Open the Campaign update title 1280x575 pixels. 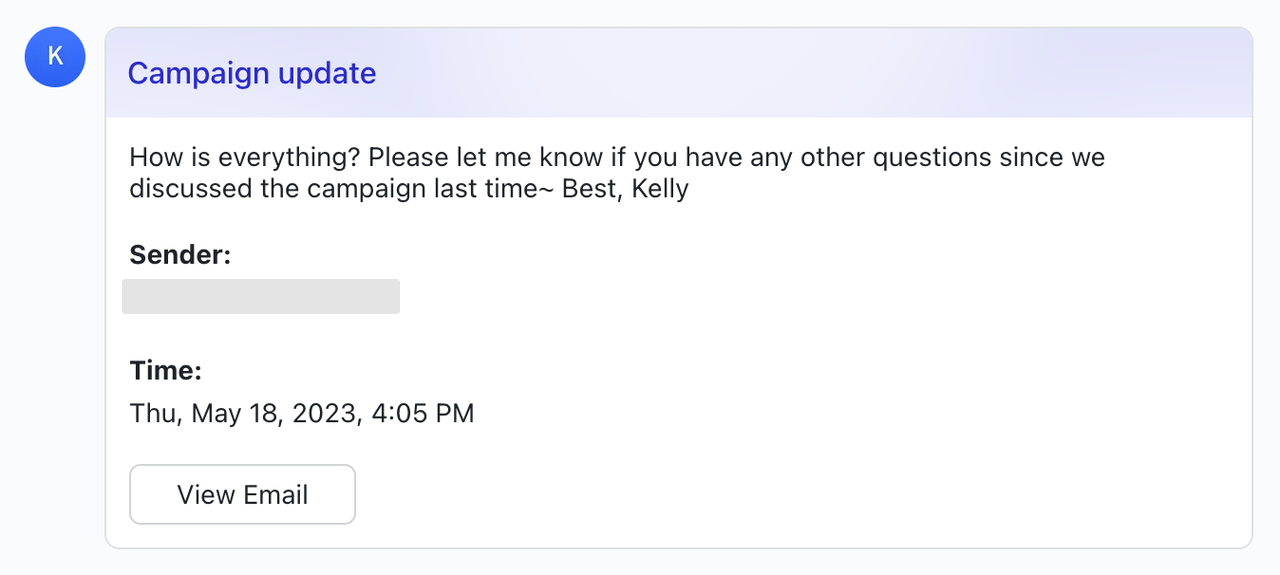pyautogui.click(x=252, y=73)
